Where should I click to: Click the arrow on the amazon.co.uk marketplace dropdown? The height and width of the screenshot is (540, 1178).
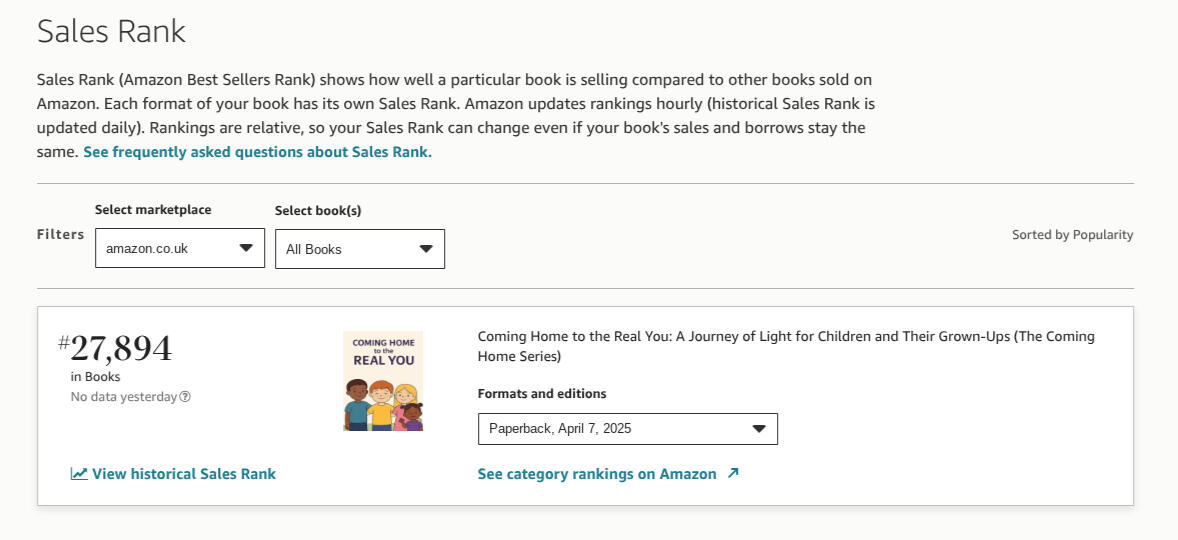pyautogui.click(x=246, y=249)
